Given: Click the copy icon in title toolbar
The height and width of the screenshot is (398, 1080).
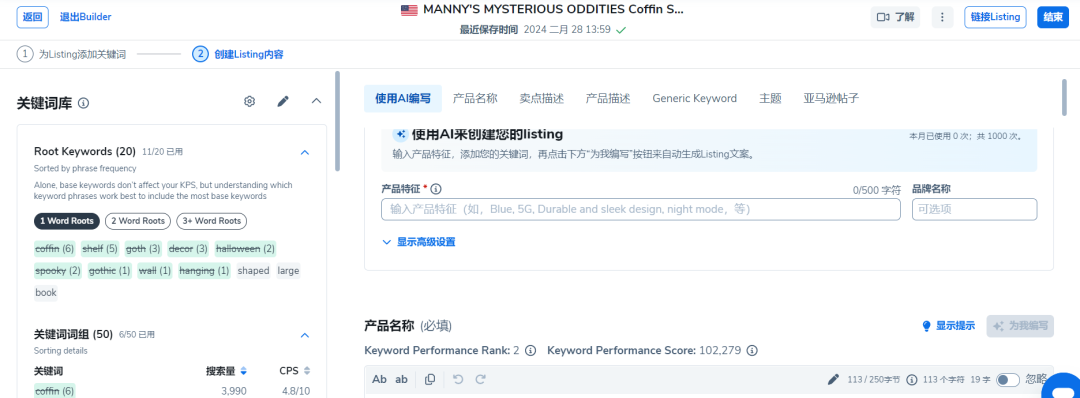Looking at the screenshot, I should (x=430, y=379).
